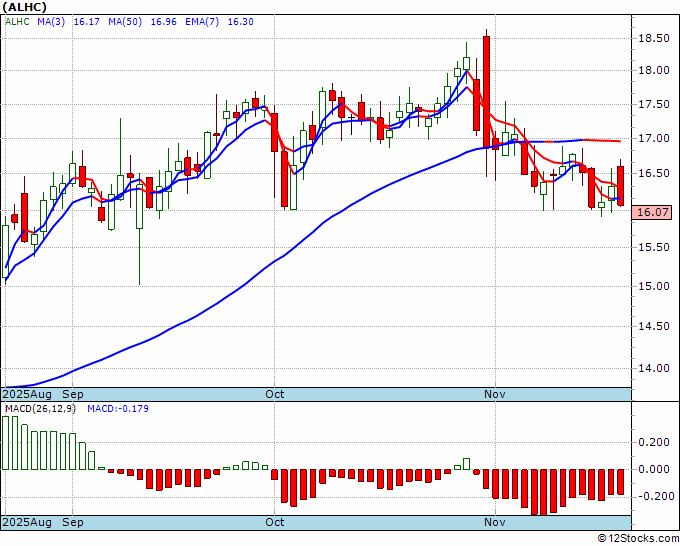Click the 14.00 price axis label
Viewport: 680px width, 546px height.
[654, 368]
